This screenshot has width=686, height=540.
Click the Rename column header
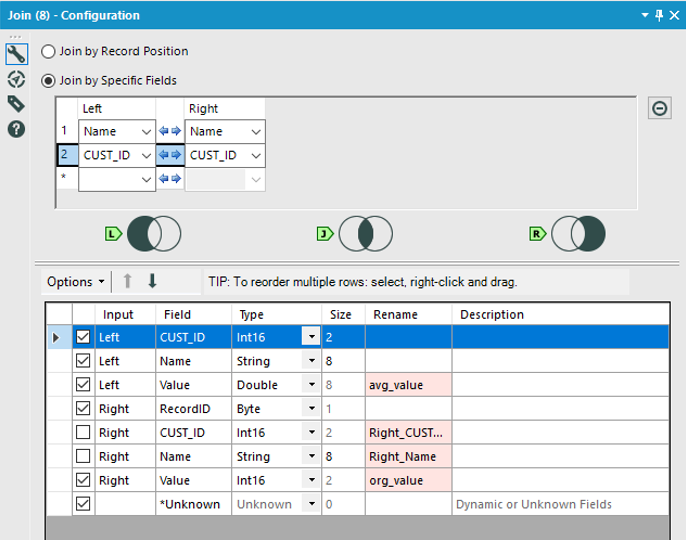point(395,315)
